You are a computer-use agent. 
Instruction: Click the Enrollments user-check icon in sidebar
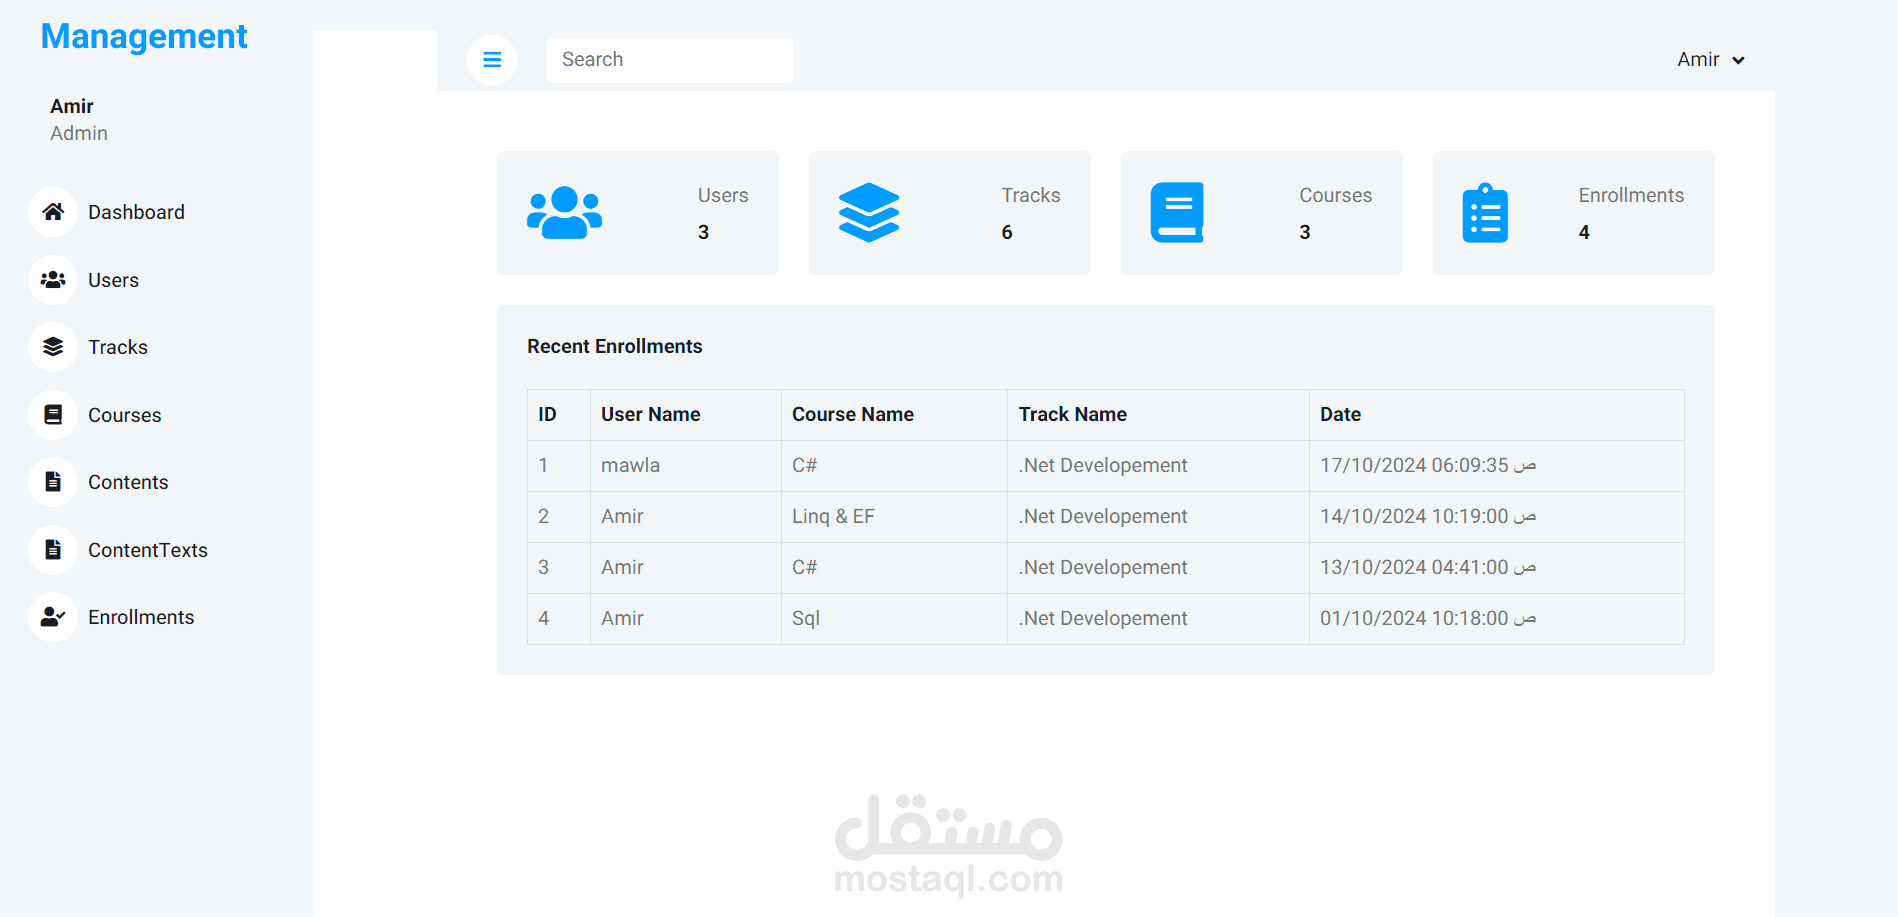click(x=53, y=617)
